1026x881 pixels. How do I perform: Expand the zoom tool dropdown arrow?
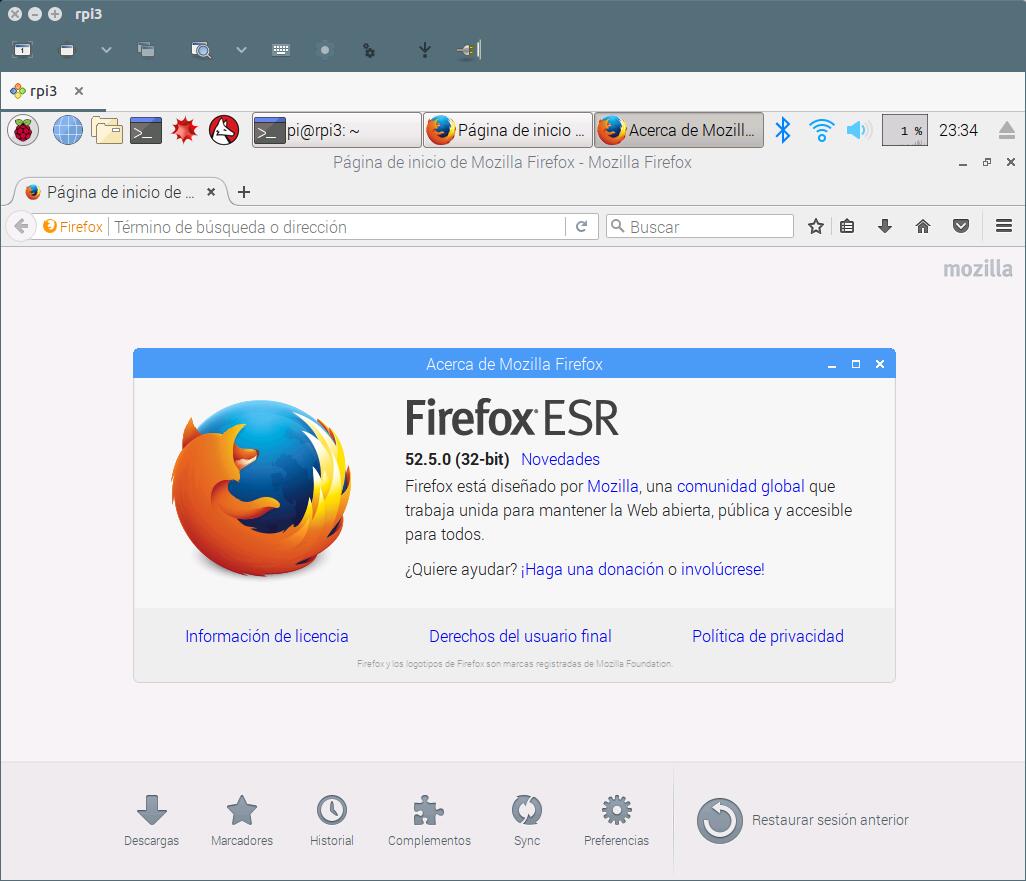(241, 49)
